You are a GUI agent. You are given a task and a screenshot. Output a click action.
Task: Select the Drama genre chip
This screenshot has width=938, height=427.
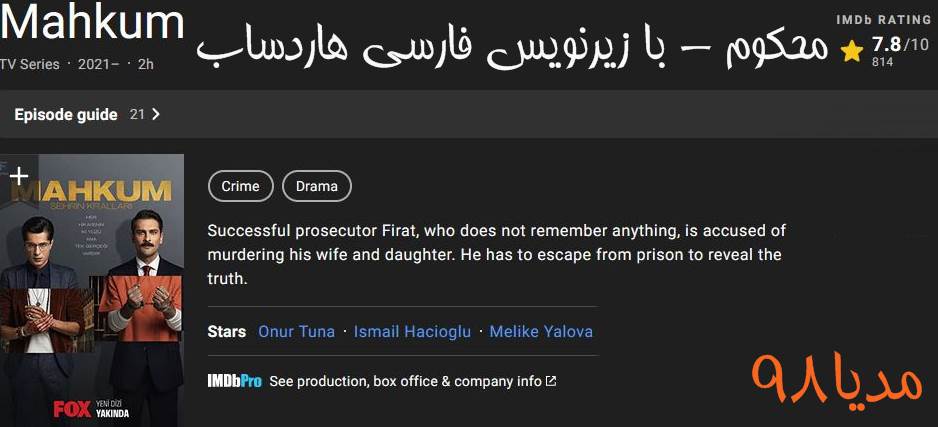316,186
